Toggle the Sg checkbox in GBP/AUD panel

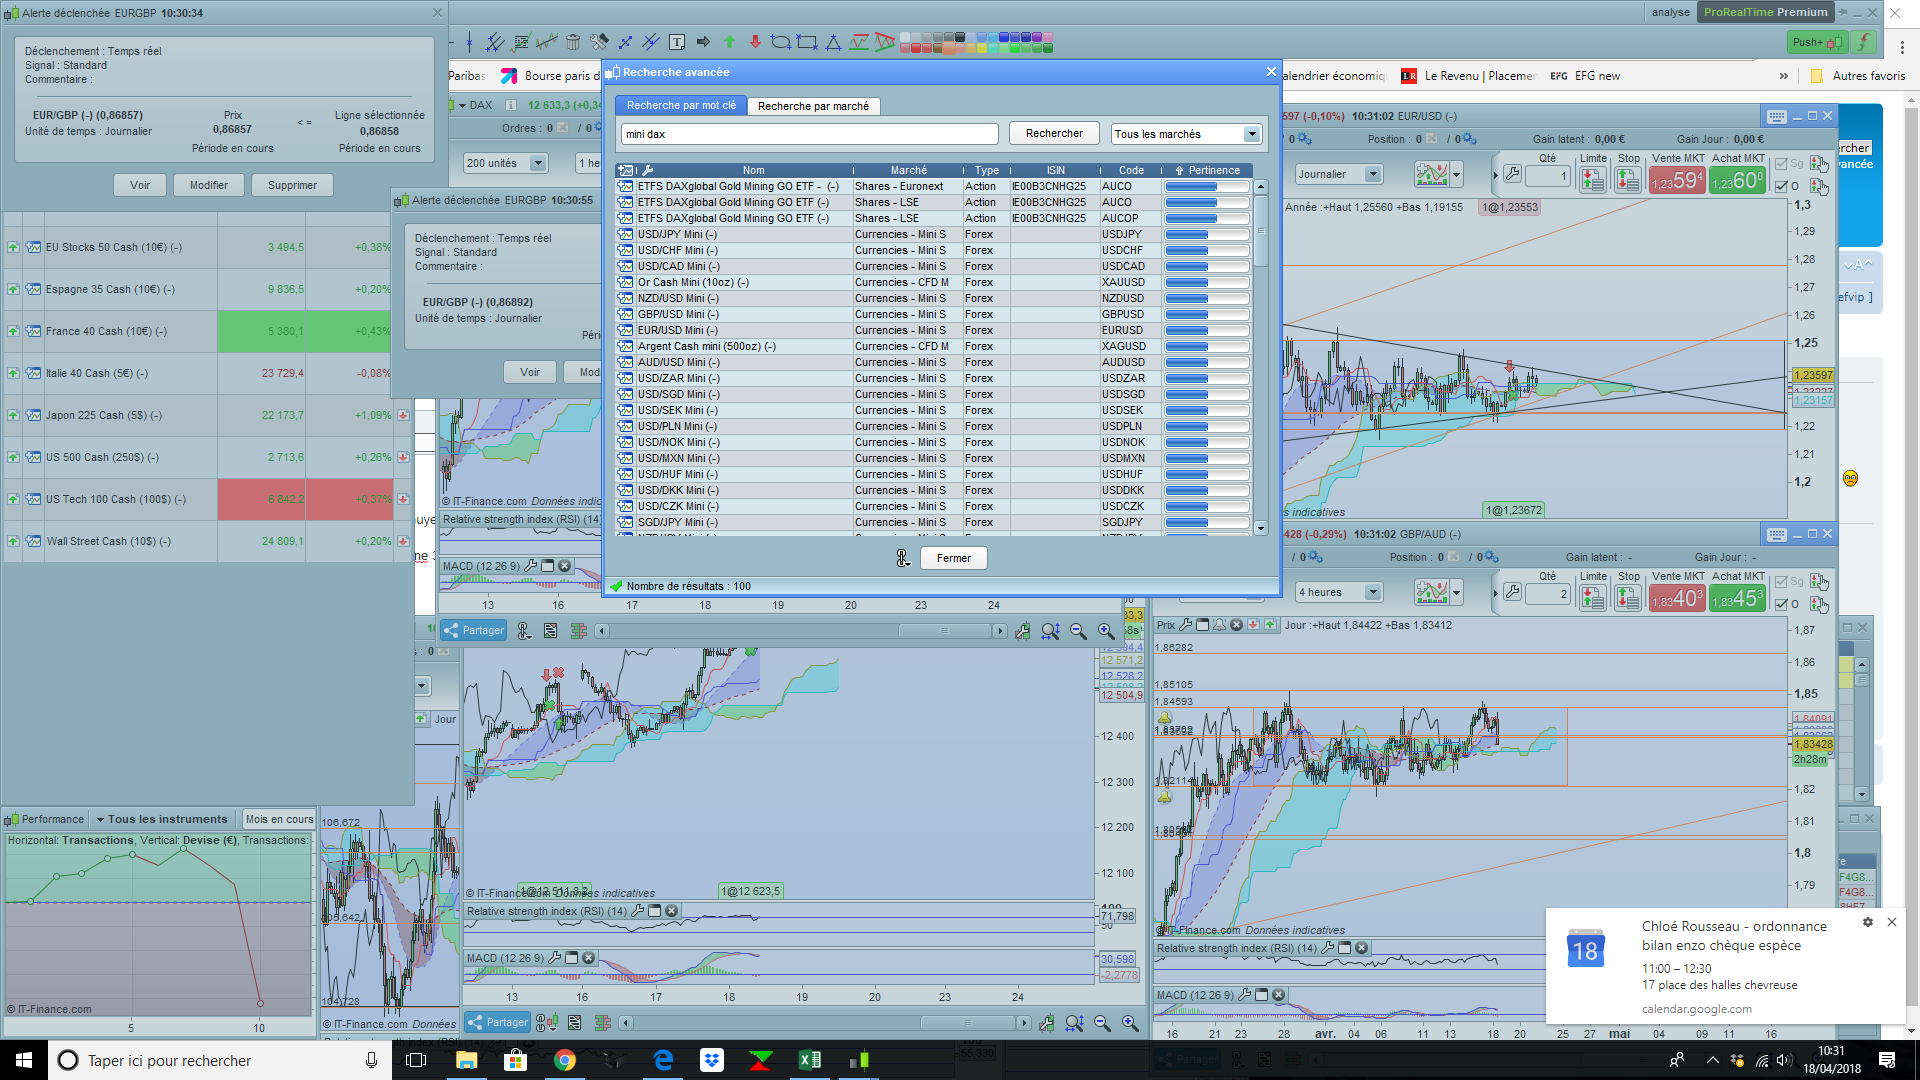coord(1781,582)
